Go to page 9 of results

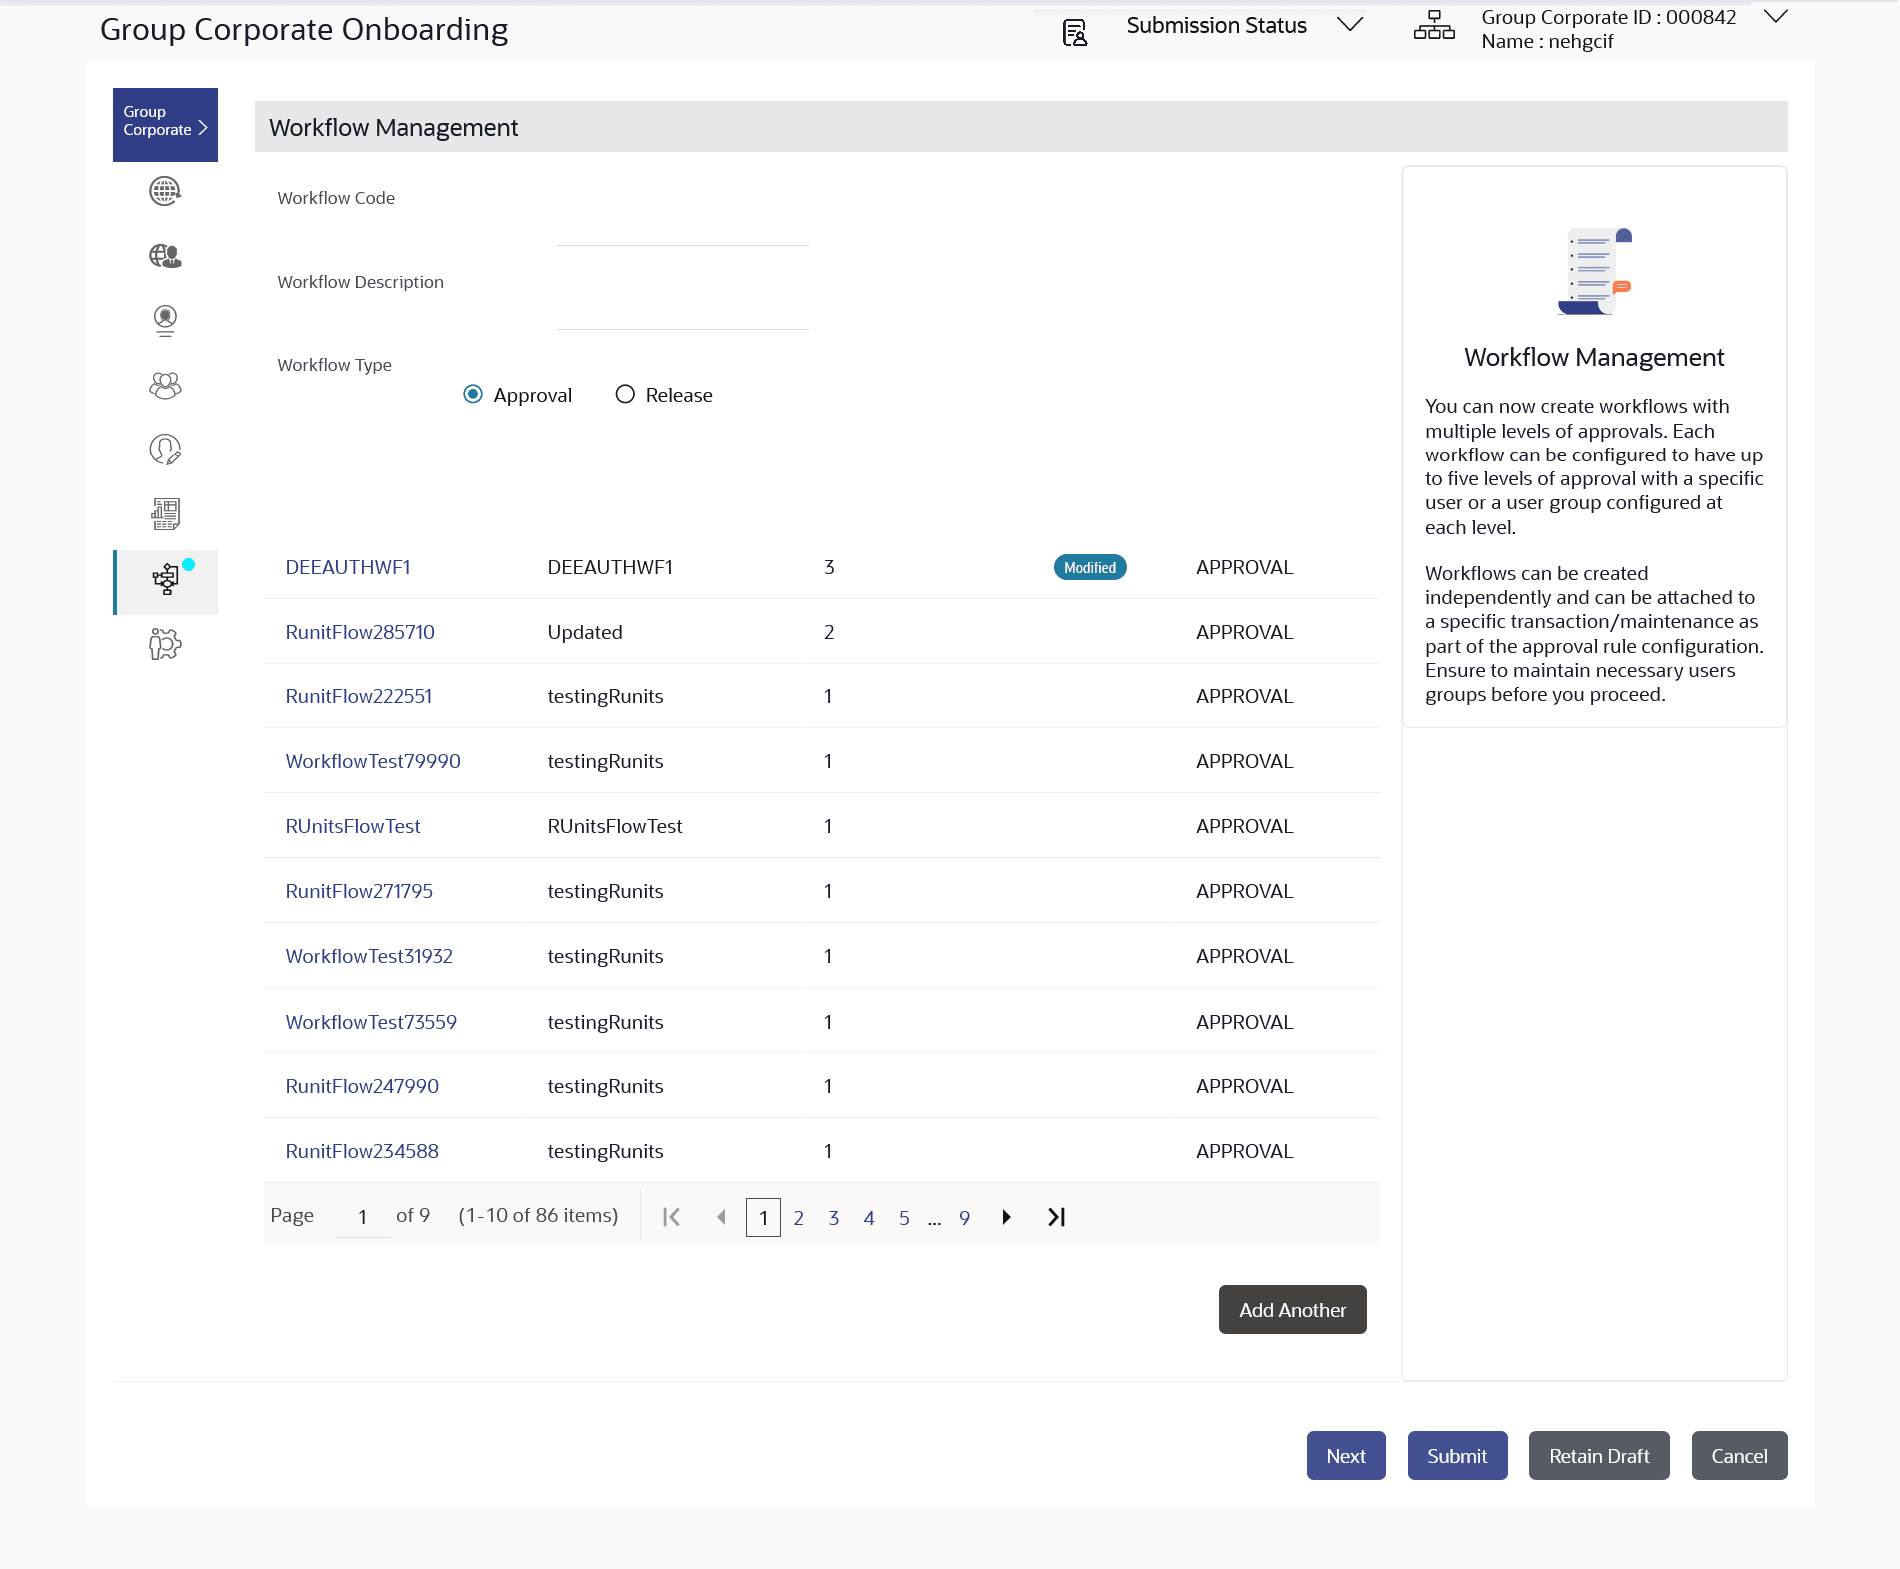tap(965, 1218)
